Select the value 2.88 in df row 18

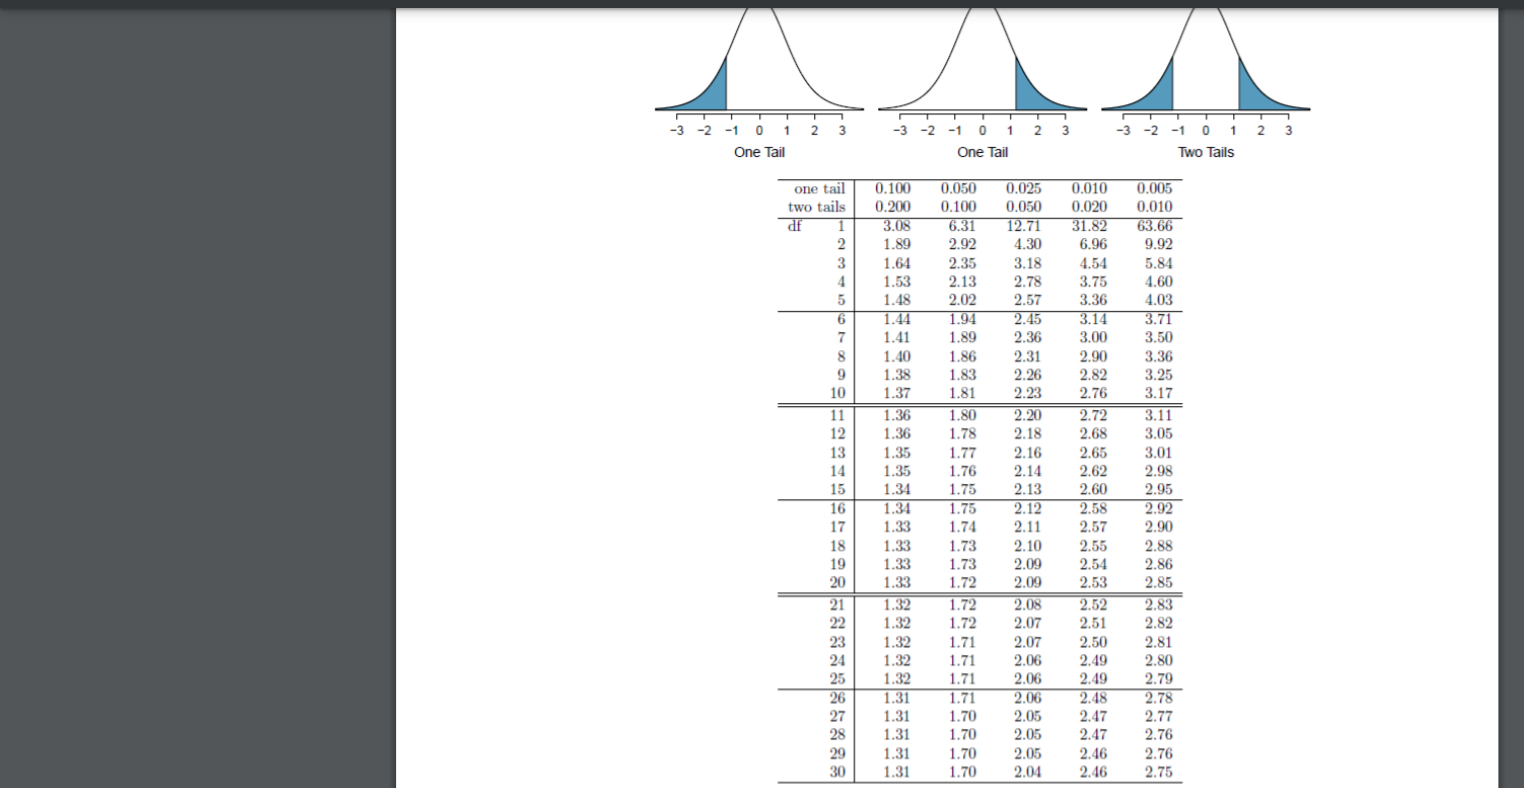point(1158,545)
